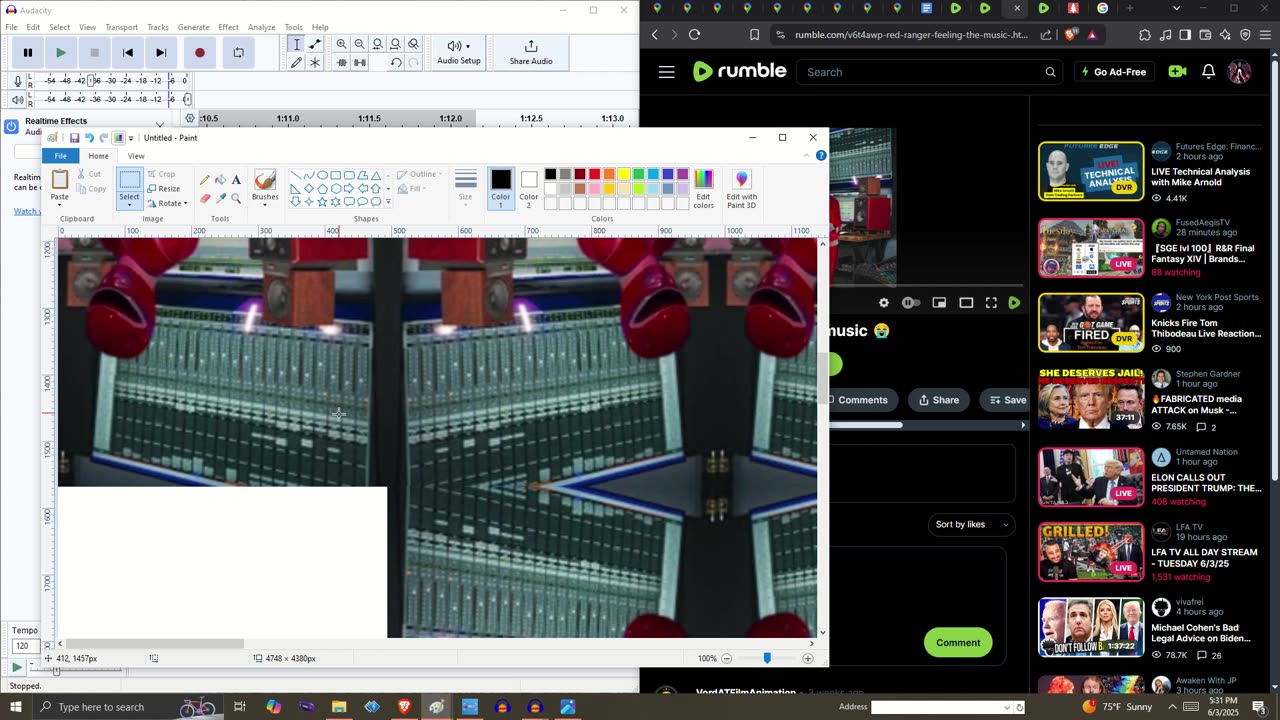Click the green Rumble upload camera icon
The image size is (1280, 720).
(1177, 72)
